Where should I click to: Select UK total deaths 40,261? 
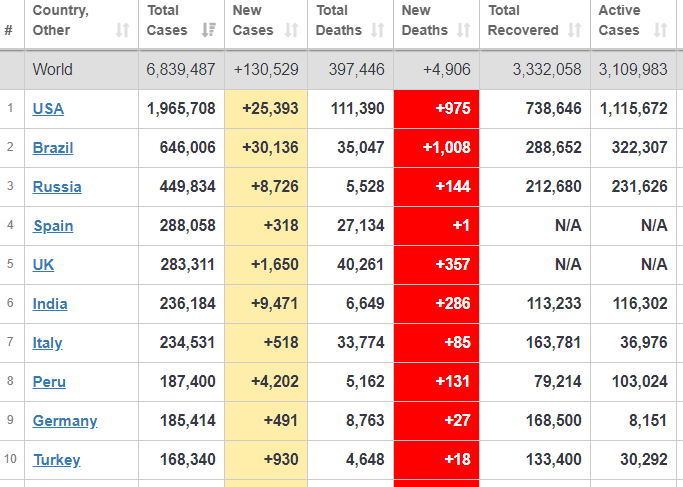pyautogui.click(x=361, y=264)
